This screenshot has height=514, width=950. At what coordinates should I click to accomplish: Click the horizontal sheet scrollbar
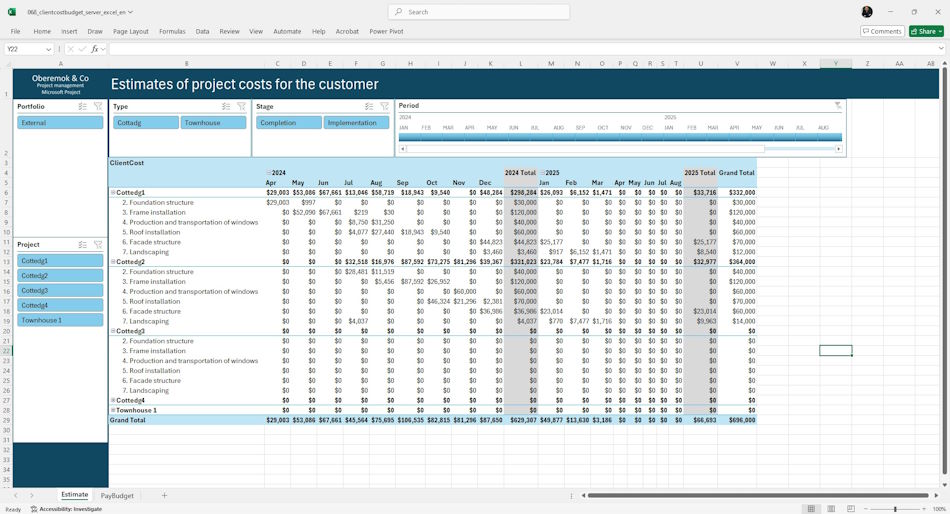[757, 496]
